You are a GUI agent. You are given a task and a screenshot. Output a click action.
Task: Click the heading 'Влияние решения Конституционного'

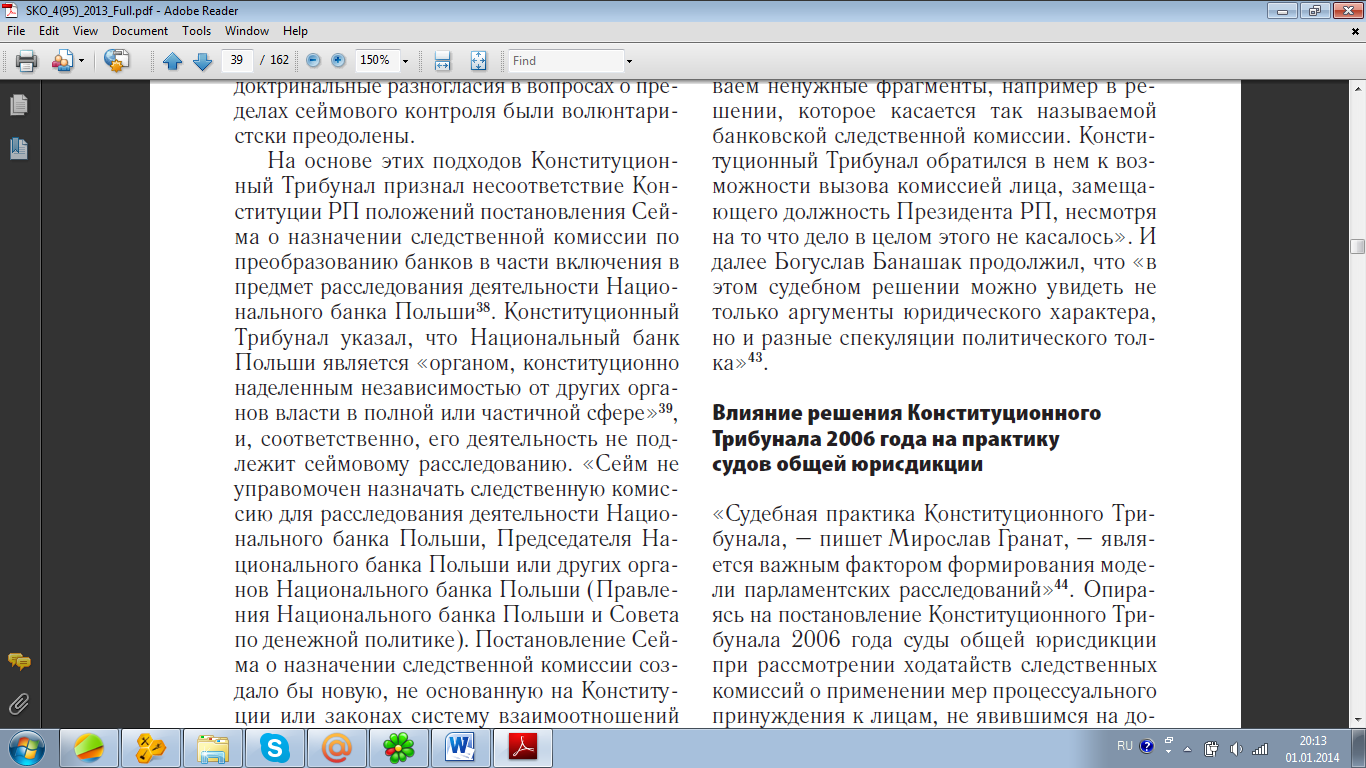(907, 413)
